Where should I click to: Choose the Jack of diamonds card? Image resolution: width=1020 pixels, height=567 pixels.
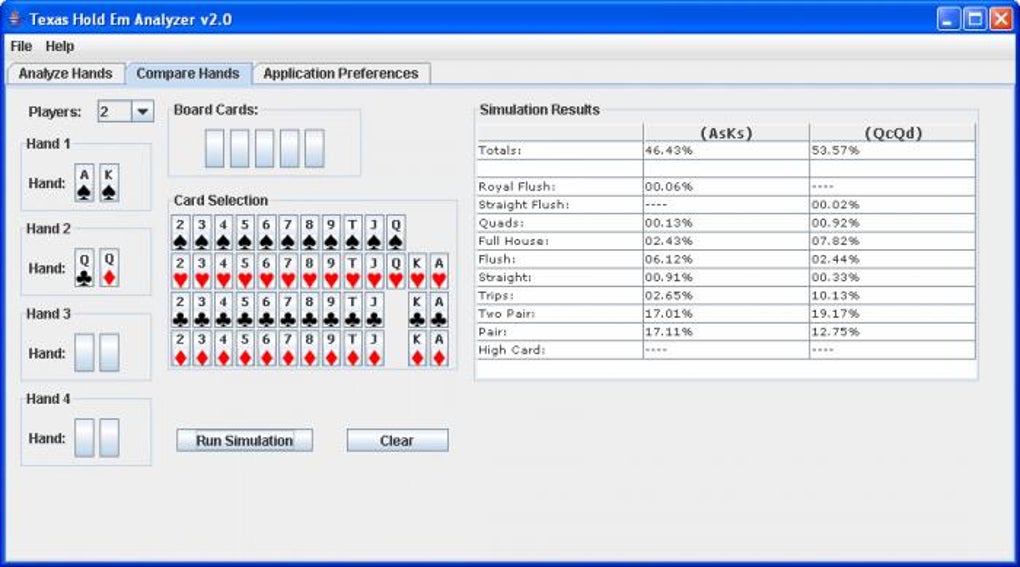pos(373,348)
